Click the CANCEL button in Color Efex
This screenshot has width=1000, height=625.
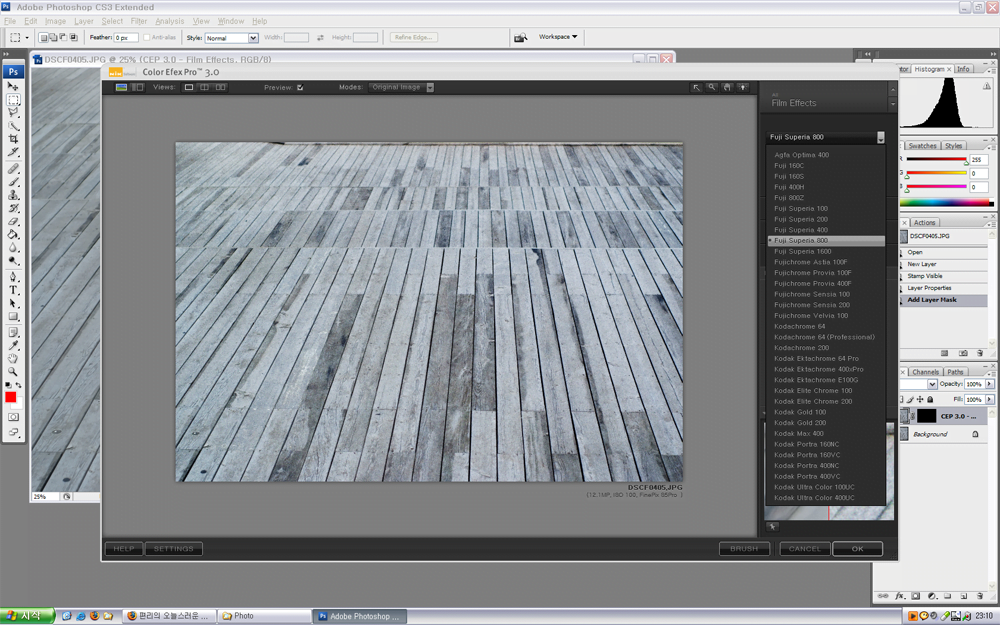(x=804, y=549)
